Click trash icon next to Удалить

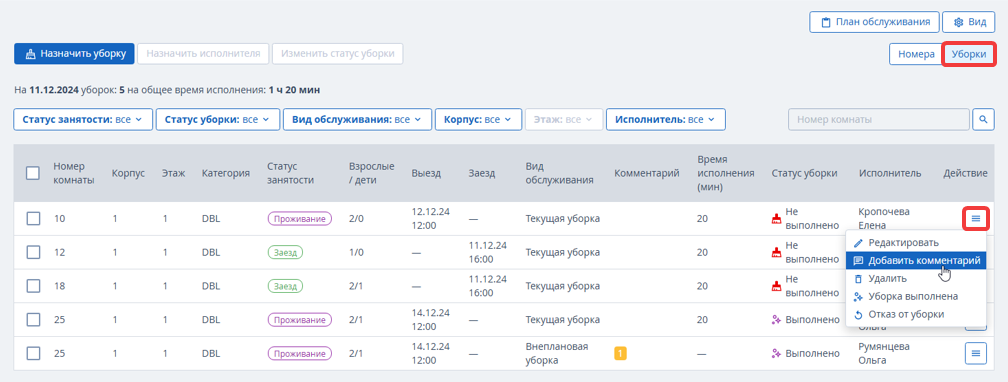(x=858, y=279)
